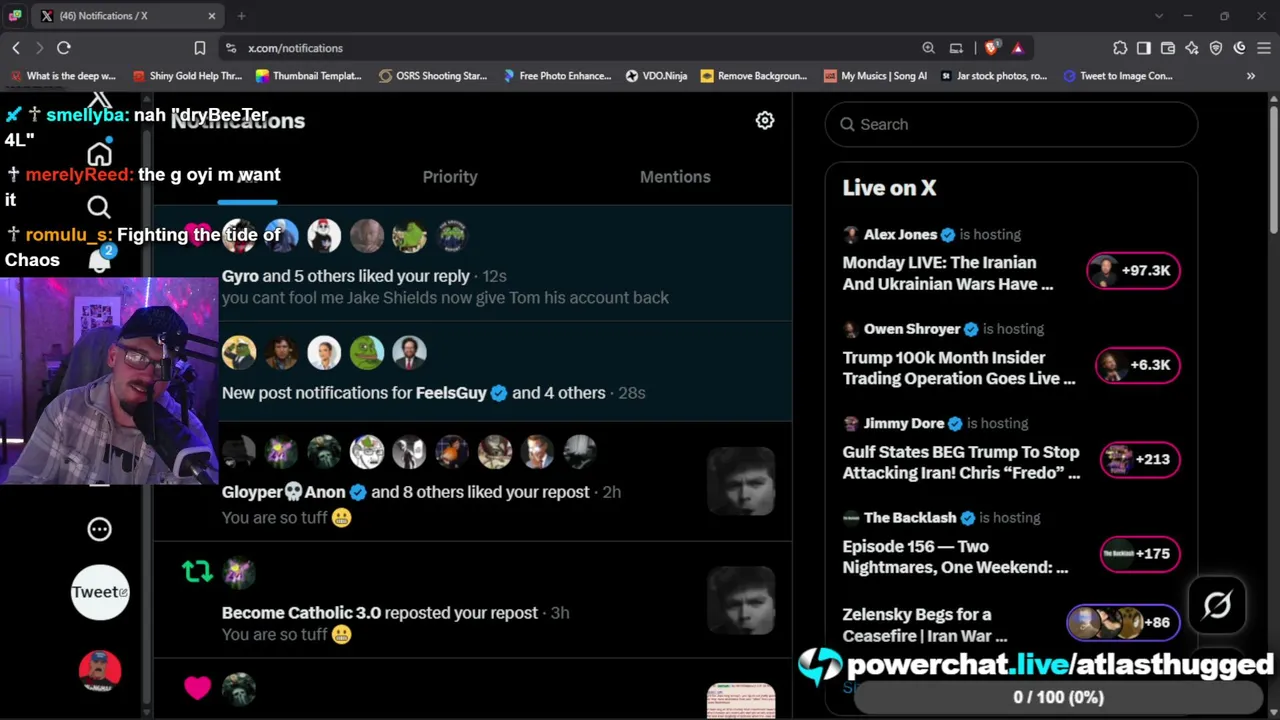Click the green repost icon notification
Image resolution: width=1280 pixels, height=720 pixels.
pos(197,571)
